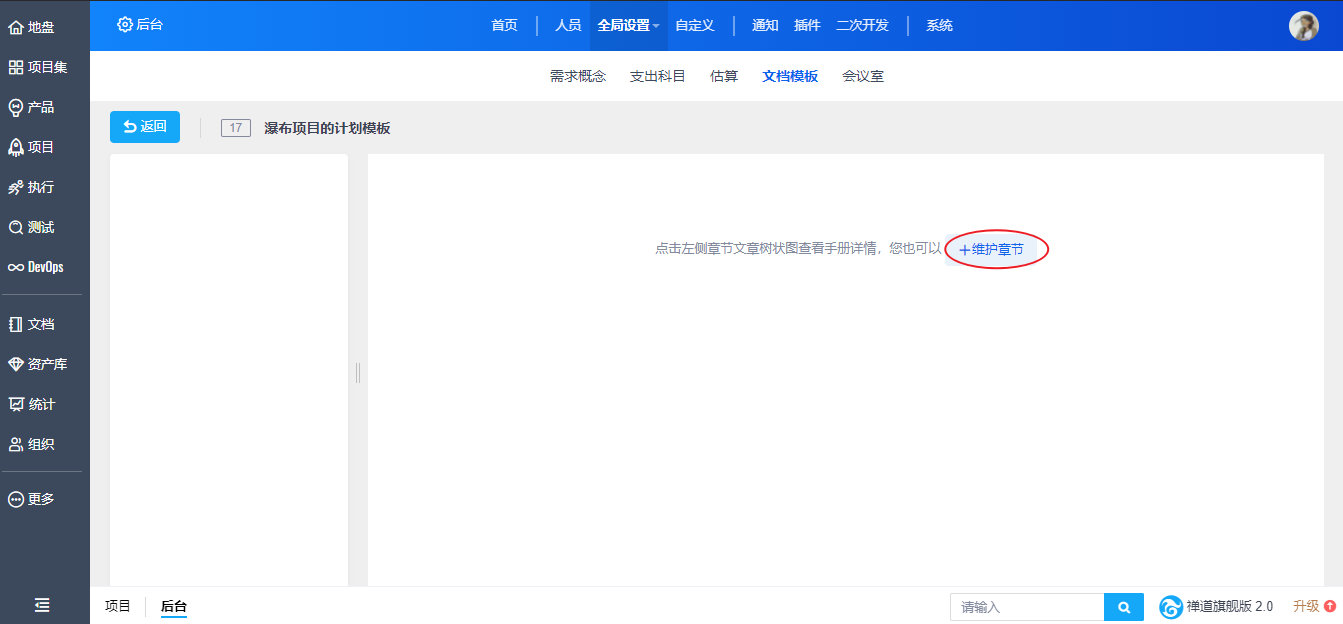Viewport: 1343px width, 624px height.
Task: Open the 二次开发 top menu
Action: click(x=862, y=25)
